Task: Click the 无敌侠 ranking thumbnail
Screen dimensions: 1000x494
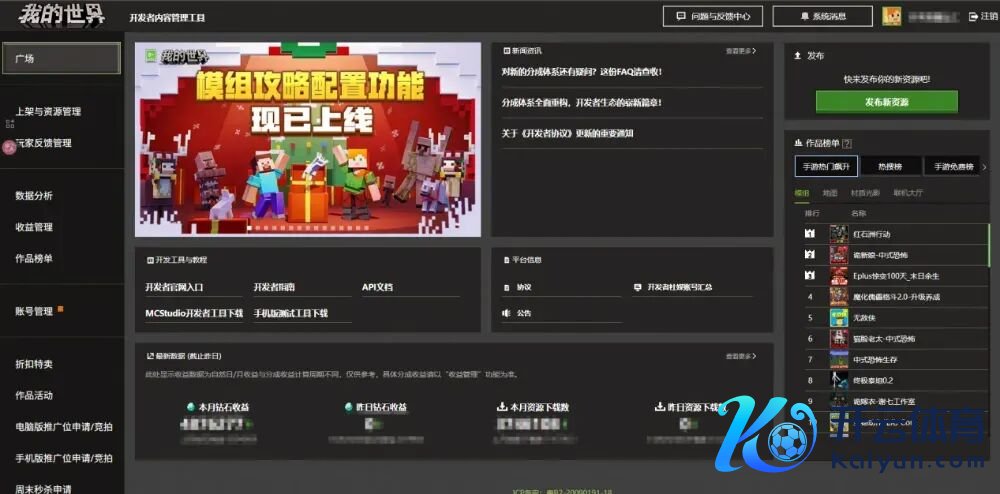Action: tap(838, 317)
